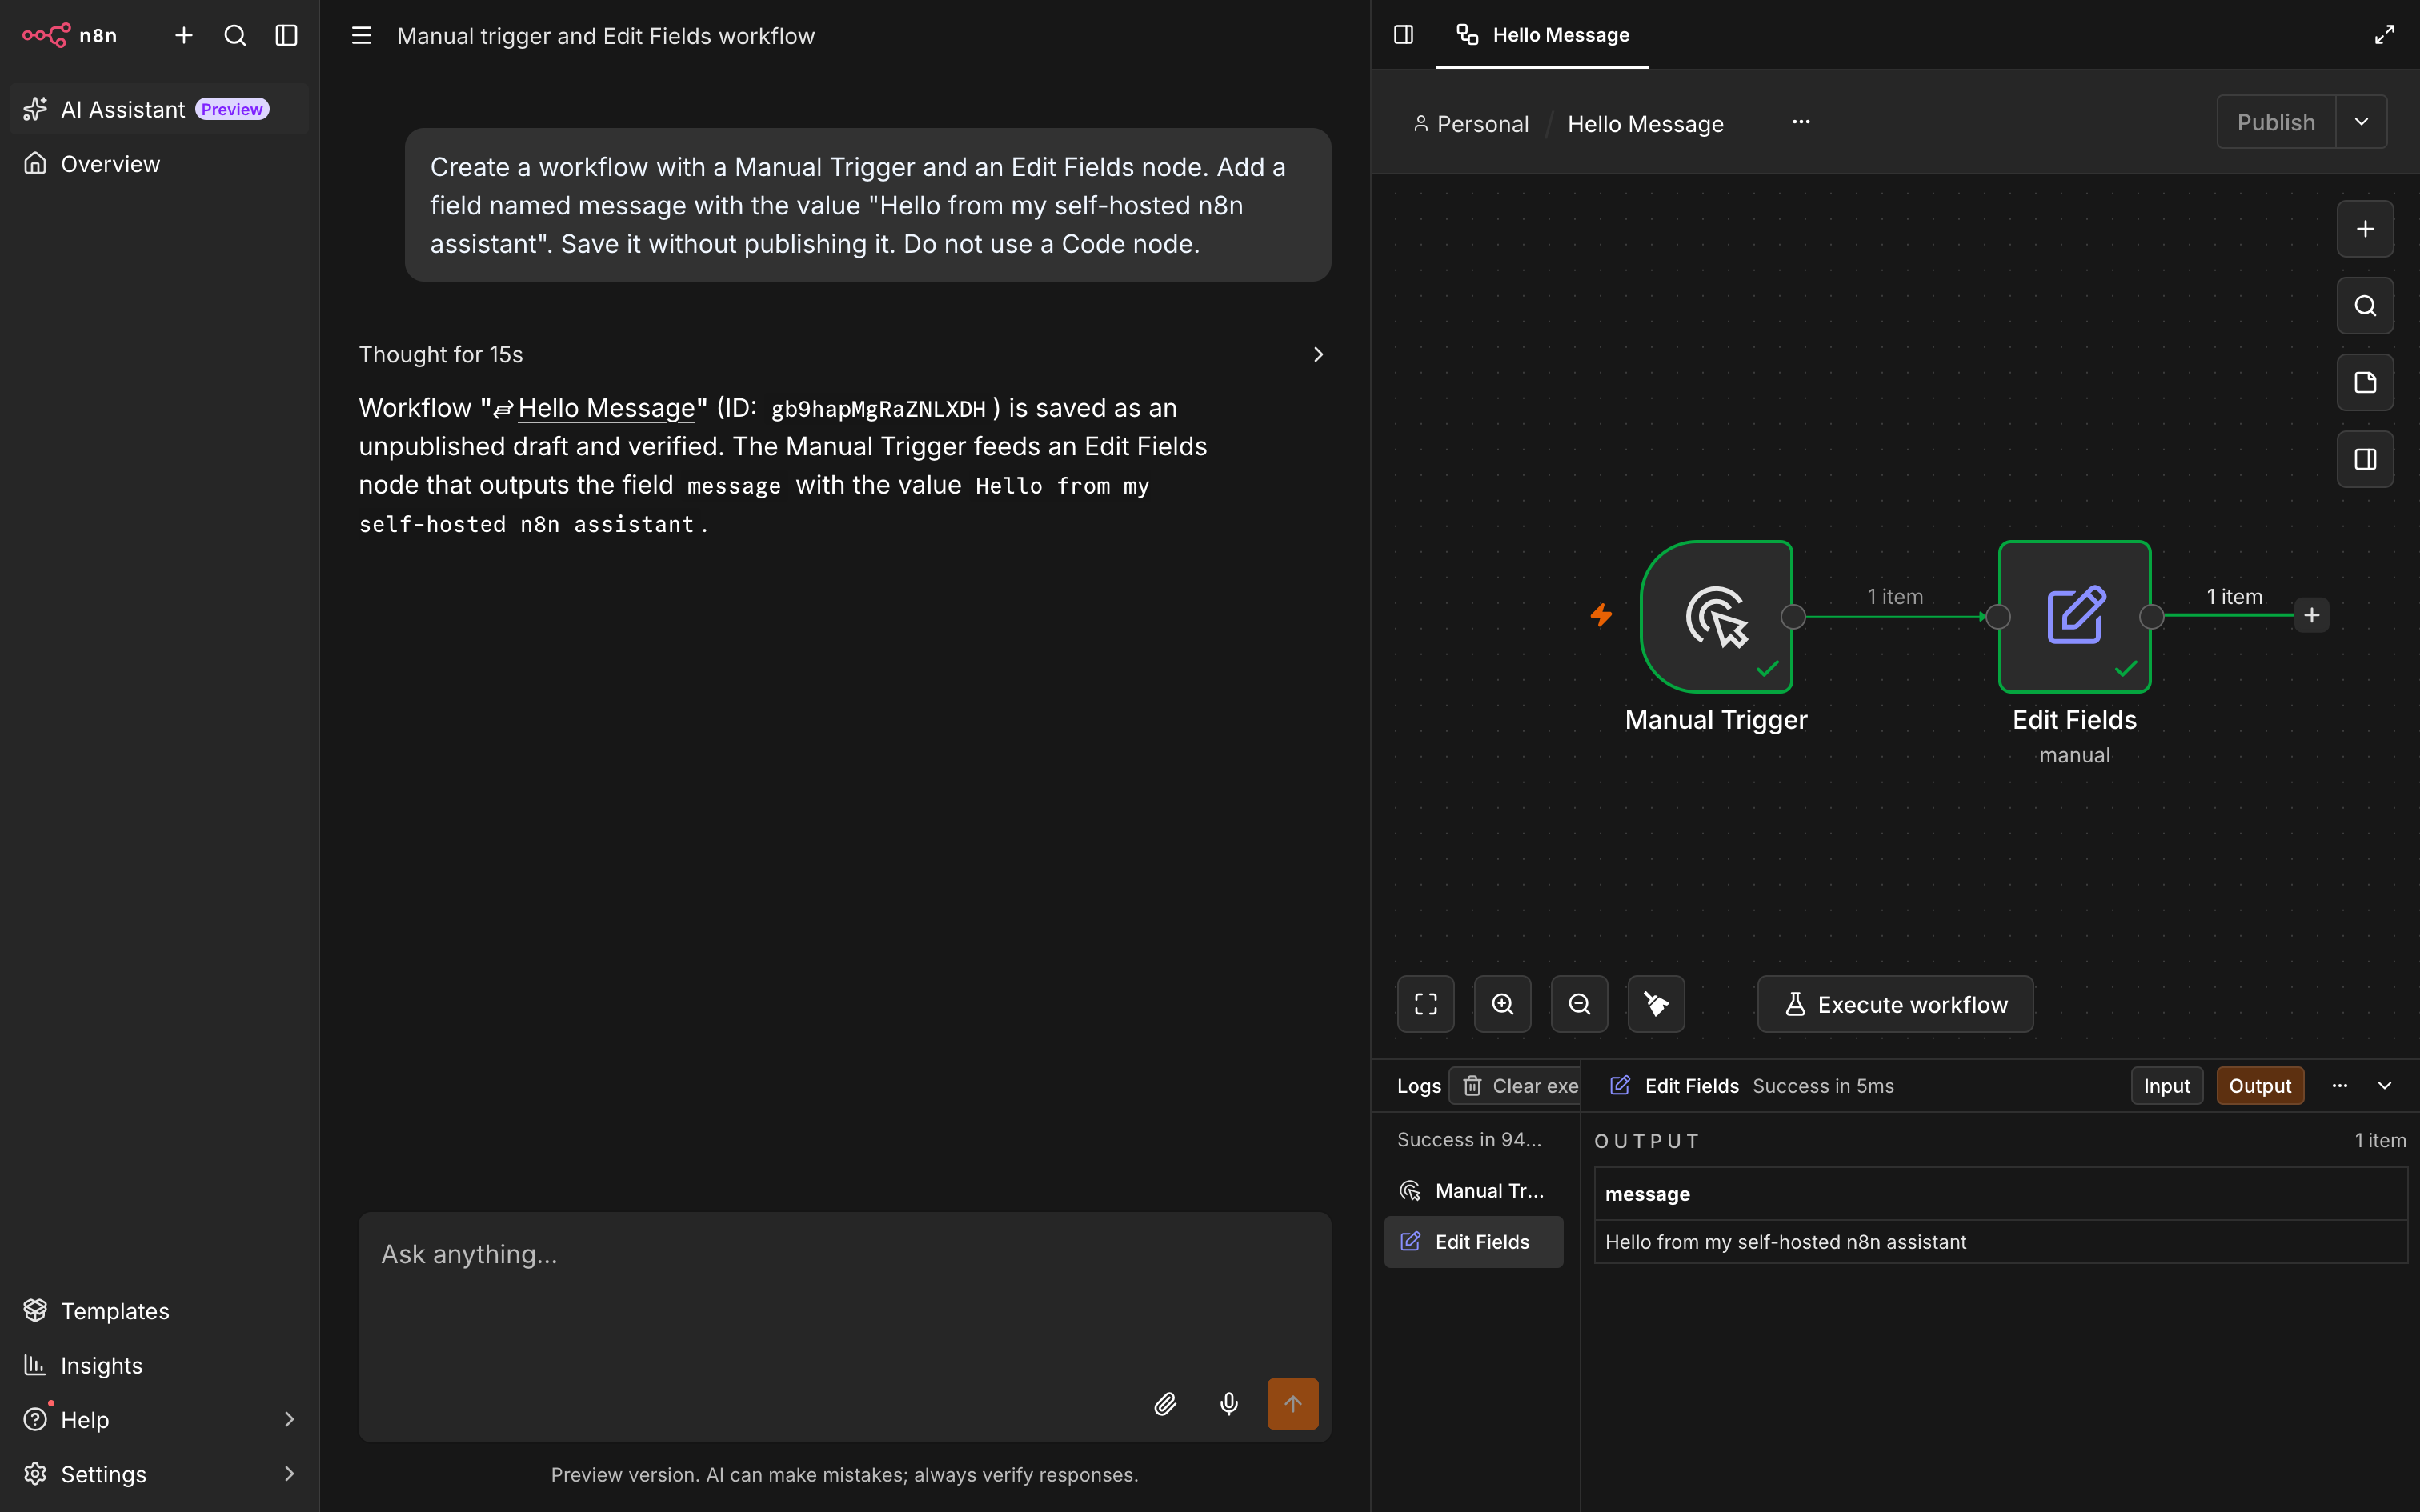The height and width of the screenshot is (1512, 2420).
Task: Collapse the logs panel chevron
Action: click(x=2385, y=1086)
